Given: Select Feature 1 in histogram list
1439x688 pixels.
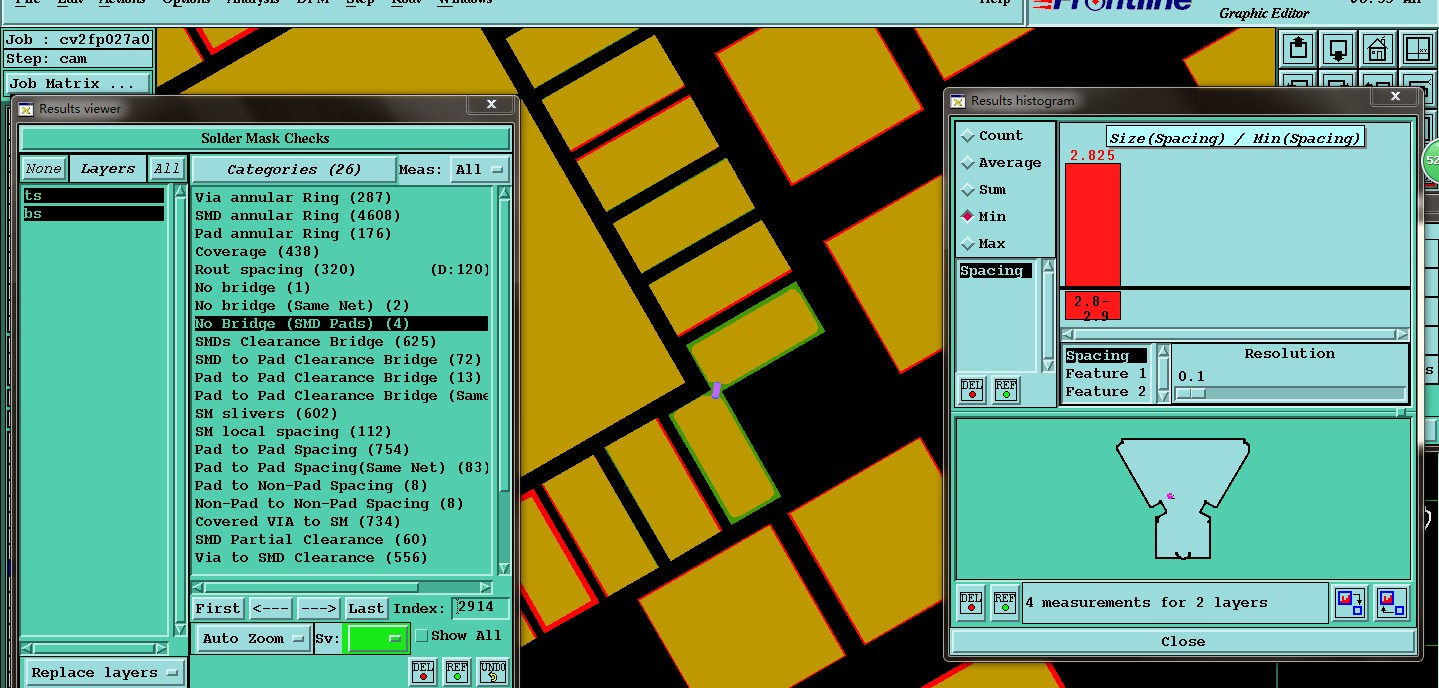Looking at the screenshot, I should (1106, 374).
